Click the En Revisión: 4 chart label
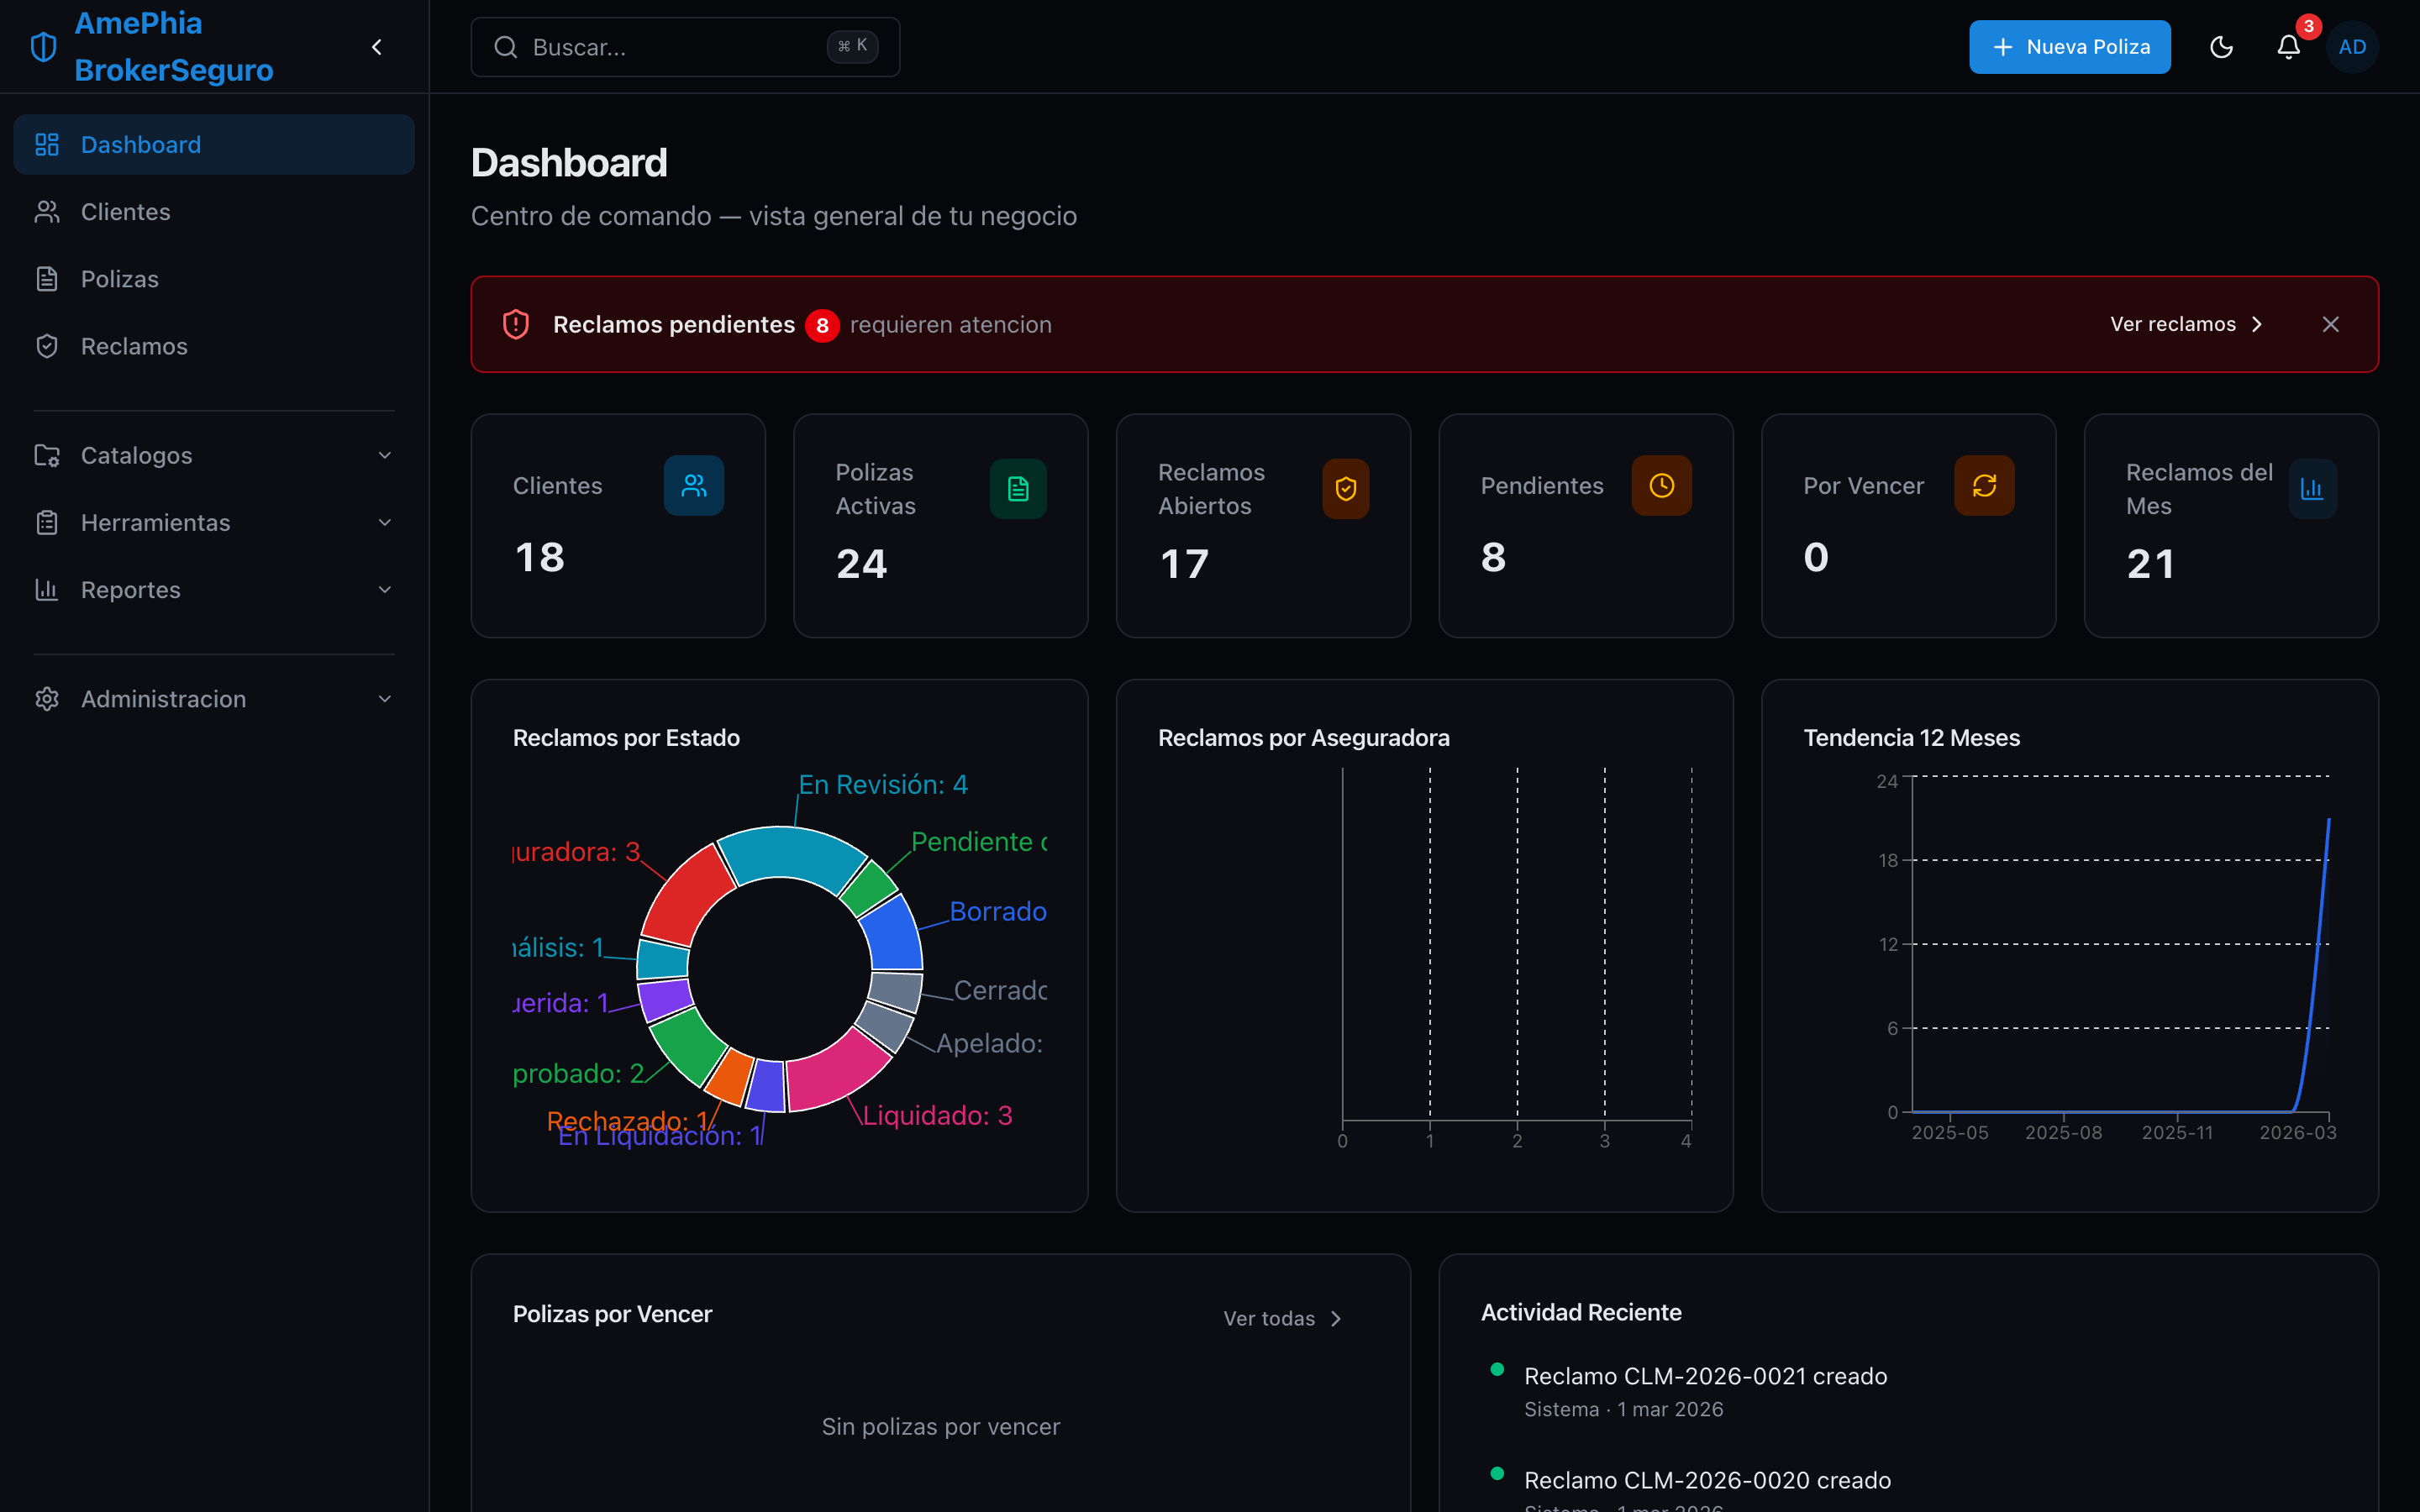2420x1512 pixels. [883, 784]
